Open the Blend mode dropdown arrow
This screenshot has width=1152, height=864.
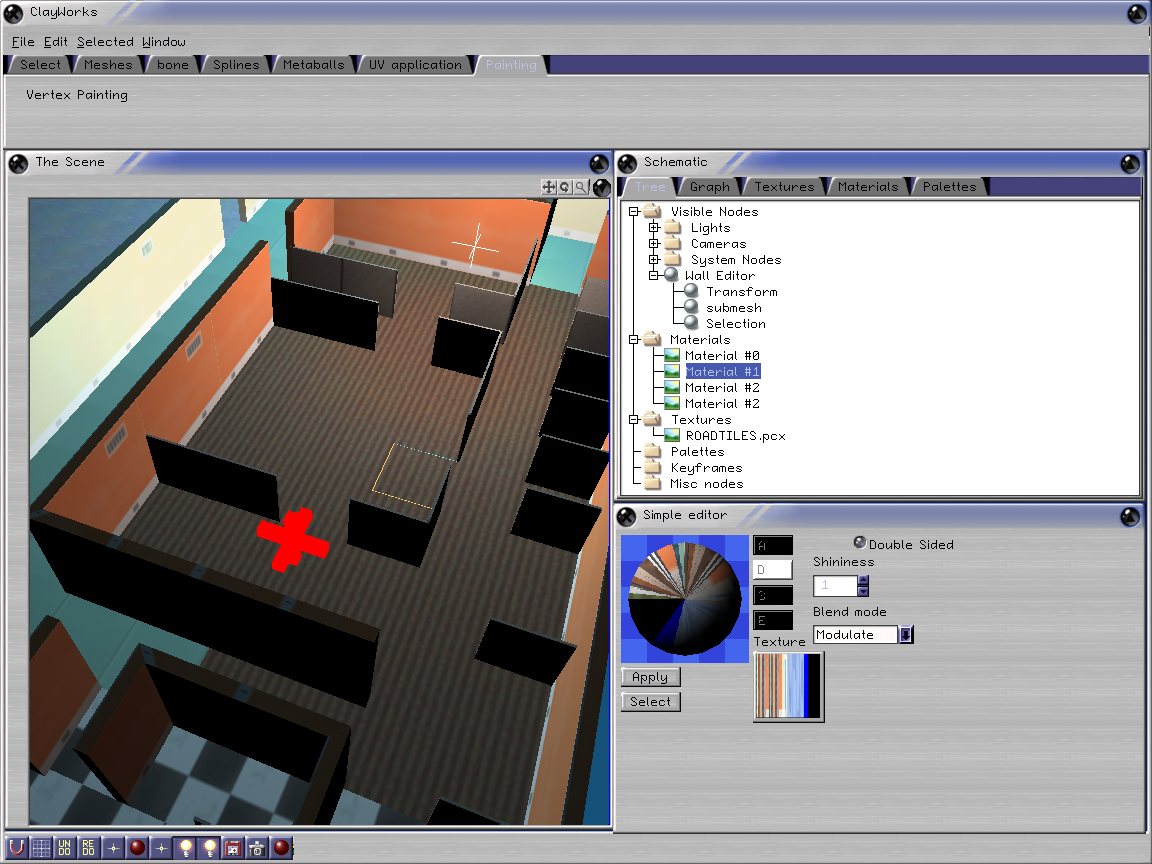906,635
